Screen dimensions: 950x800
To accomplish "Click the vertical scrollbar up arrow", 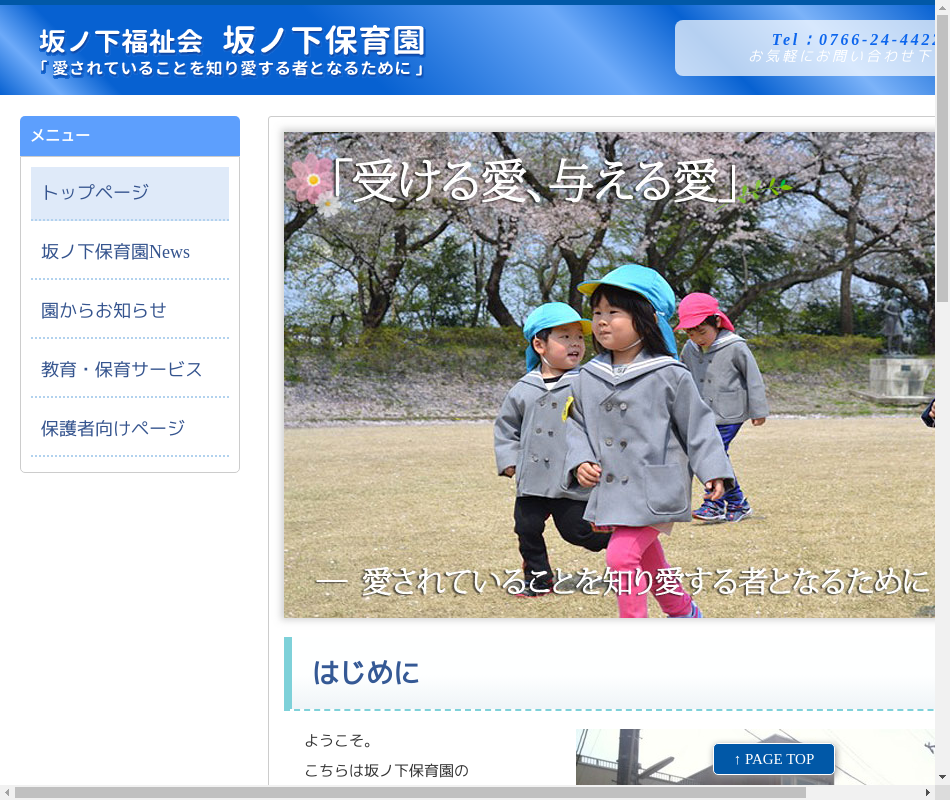I will [x=942, y=7].
